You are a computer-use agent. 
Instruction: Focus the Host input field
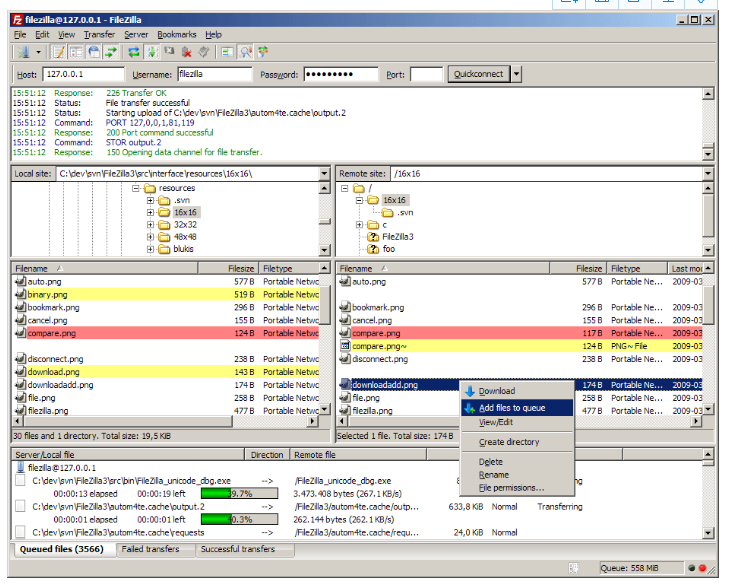pyautogui.click(x=84, y=74)
